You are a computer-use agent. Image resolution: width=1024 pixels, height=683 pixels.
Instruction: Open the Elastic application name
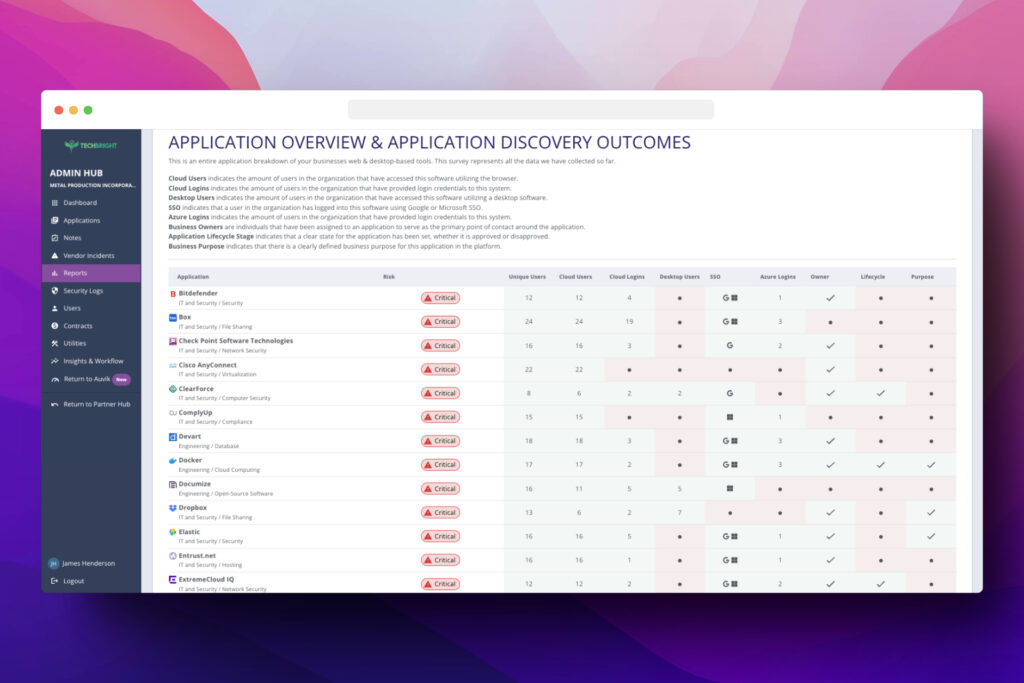pyautogui.click(x=189, y=532)
